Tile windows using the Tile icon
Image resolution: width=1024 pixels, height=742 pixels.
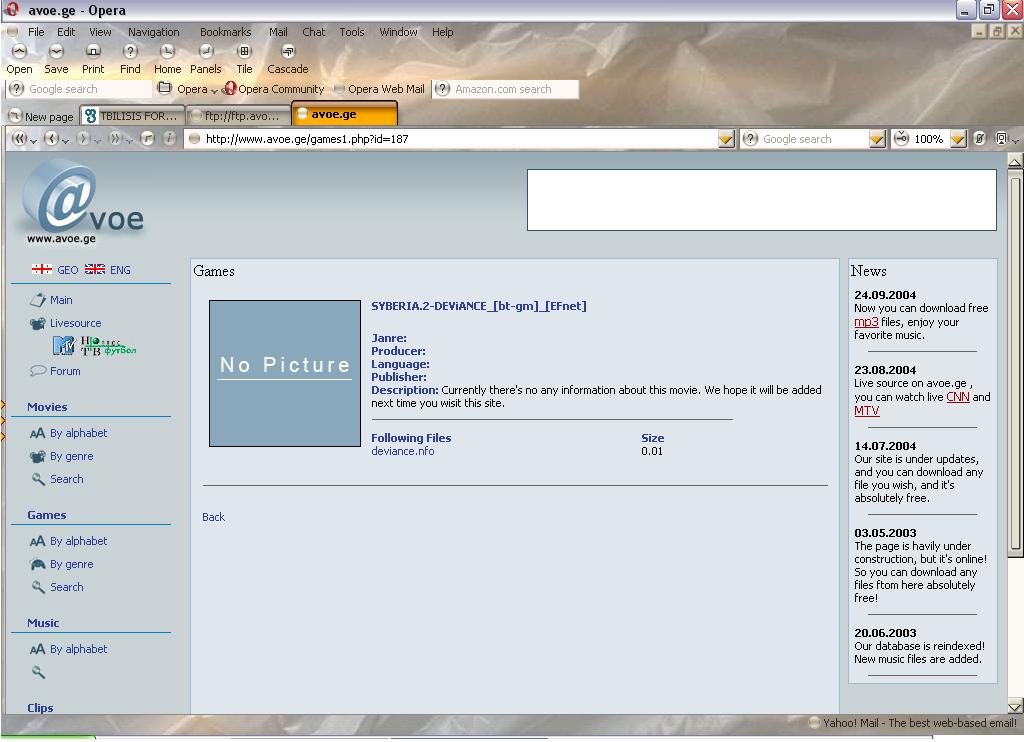244,52
